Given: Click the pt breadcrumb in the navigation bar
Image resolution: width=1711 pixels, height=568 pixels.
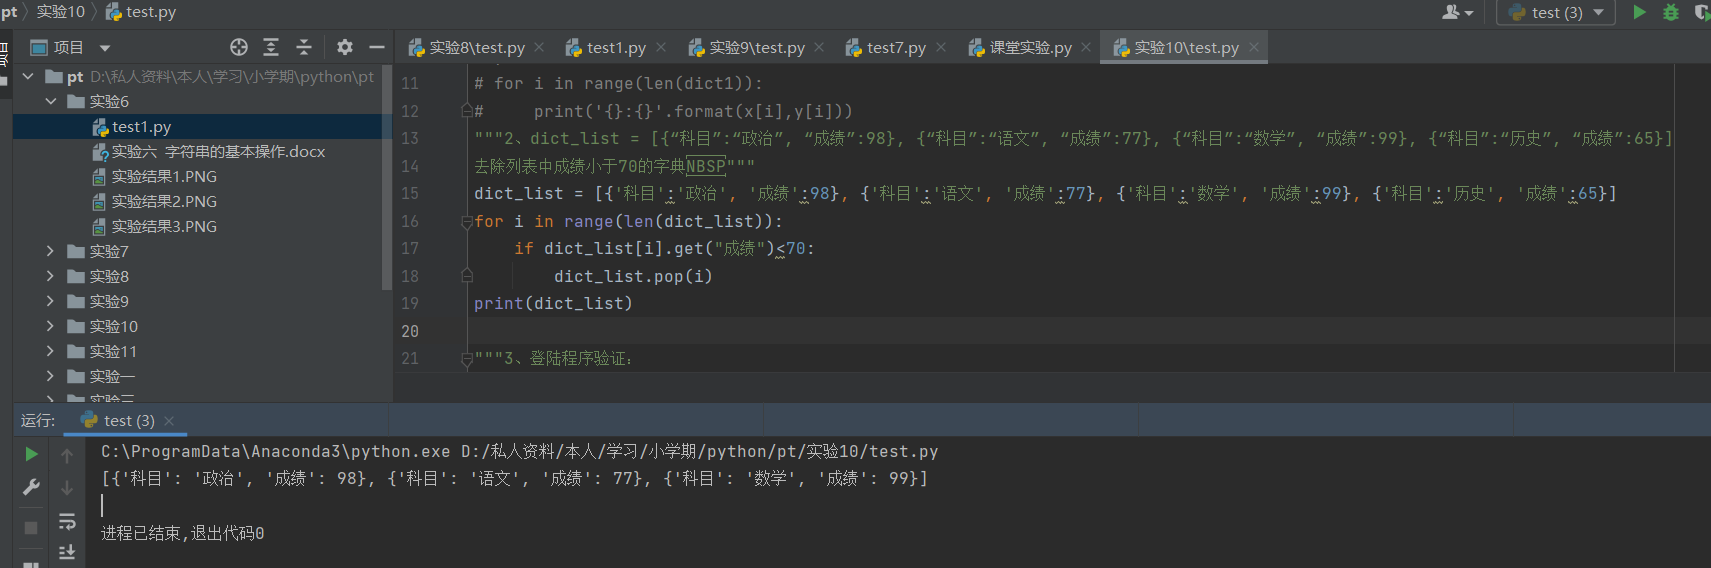Looking at the screenshot, I should [9, 12].
